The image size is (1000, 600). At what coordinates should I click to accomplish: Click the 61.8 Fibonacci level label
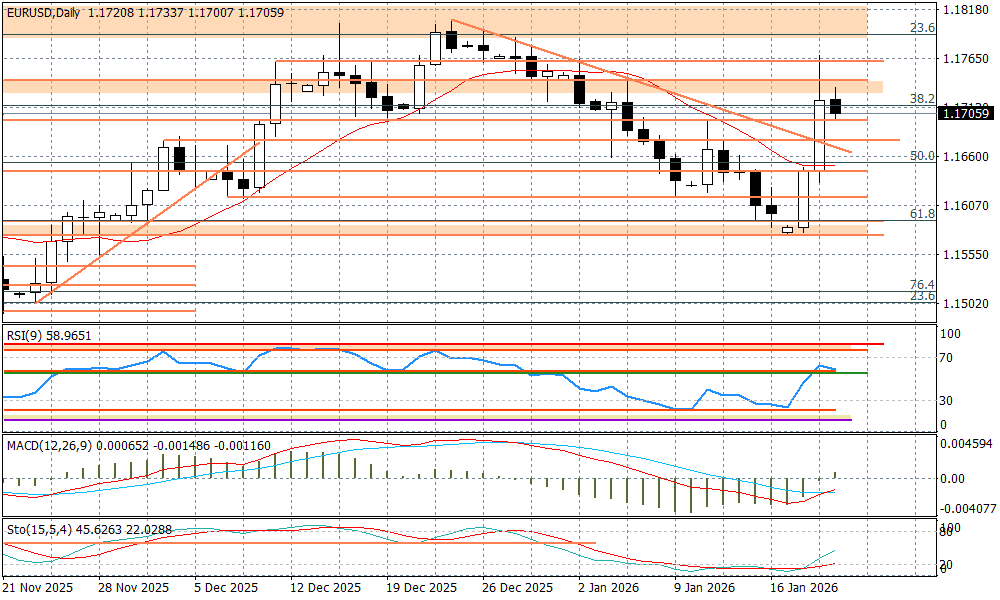(x=921, y=214)
